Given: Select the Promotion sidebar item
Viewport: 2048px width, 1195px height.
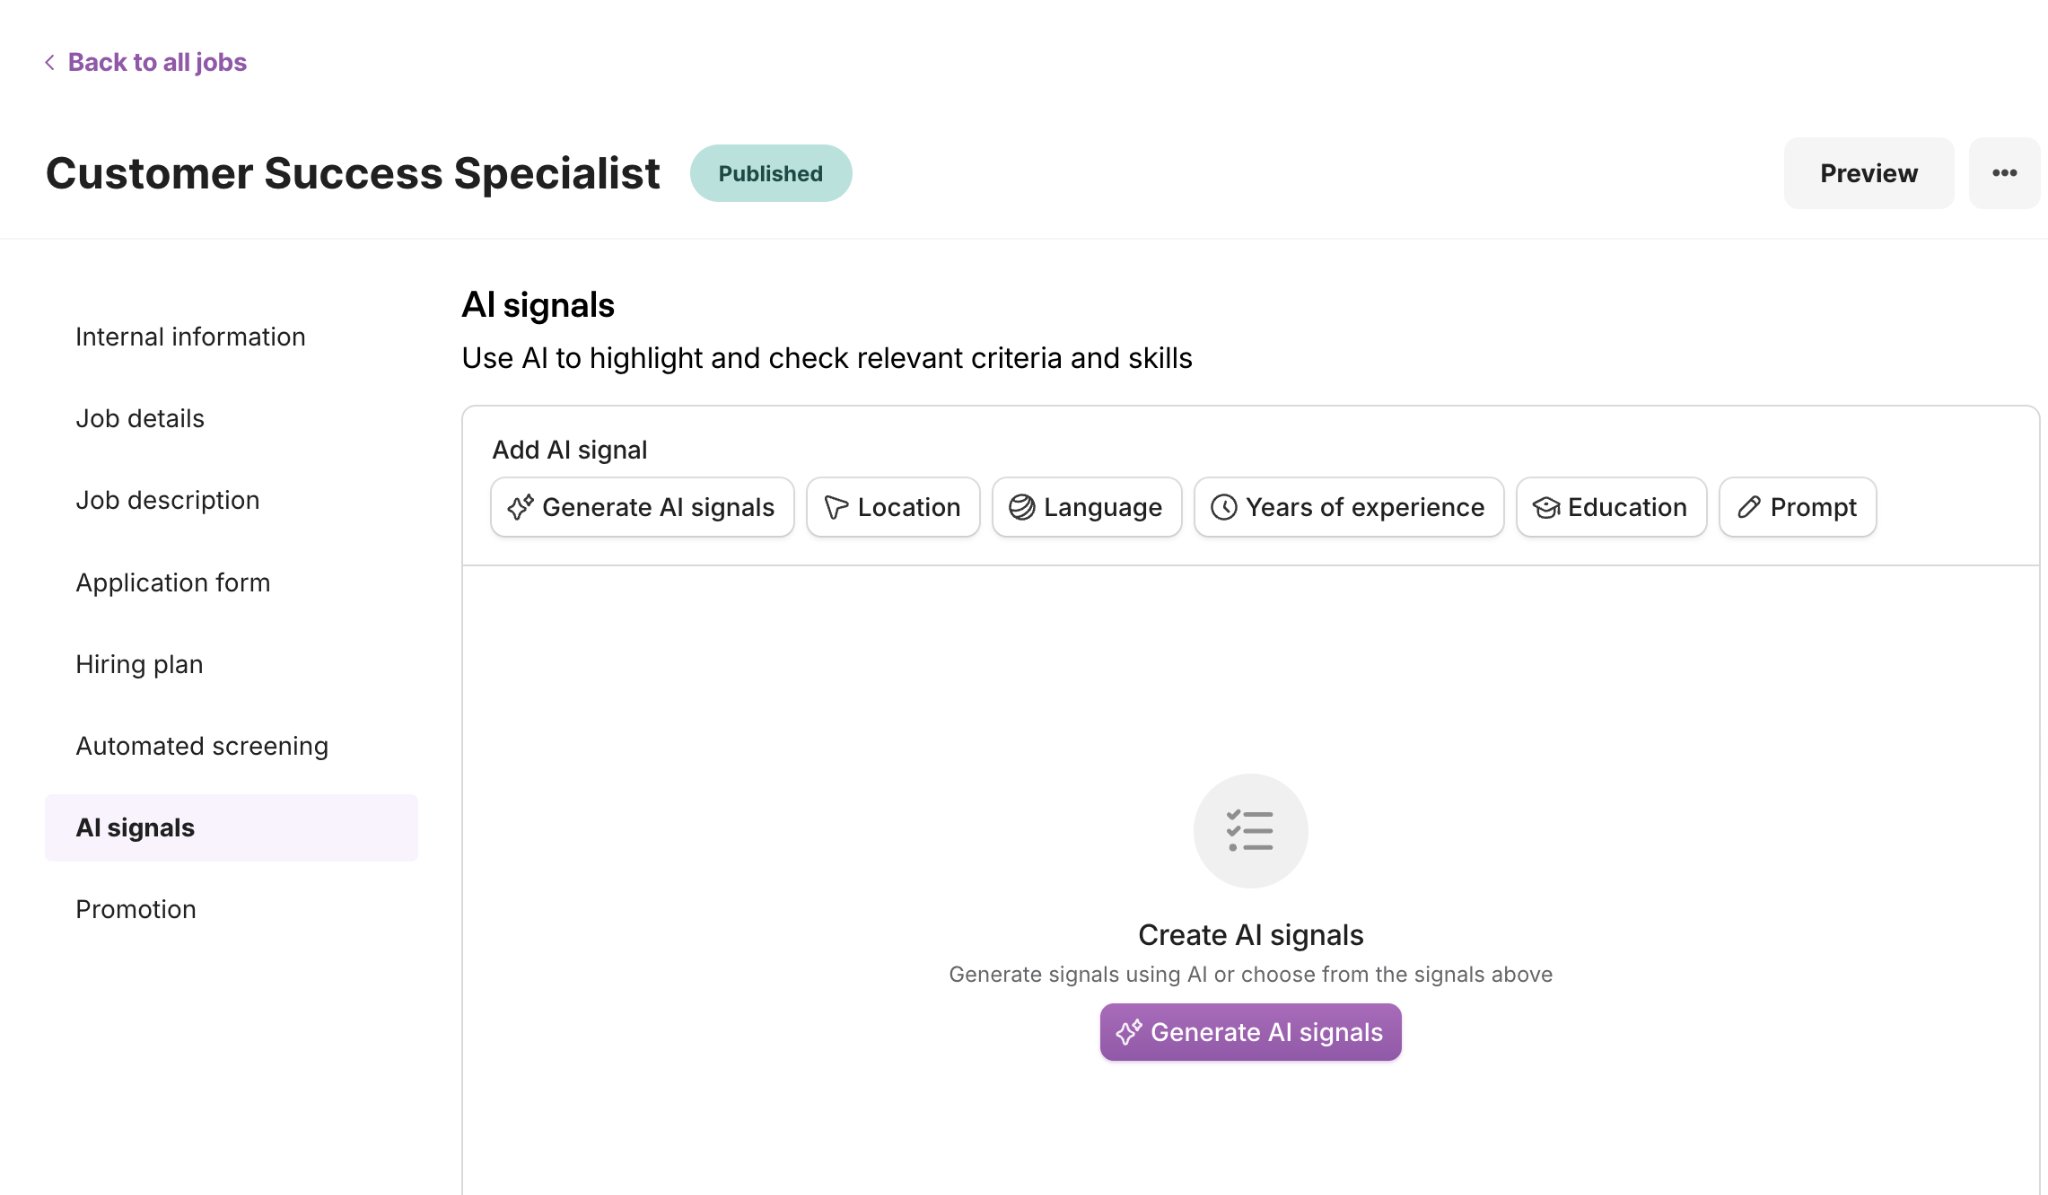Looking at the screenshot, I should click(136, 910).
